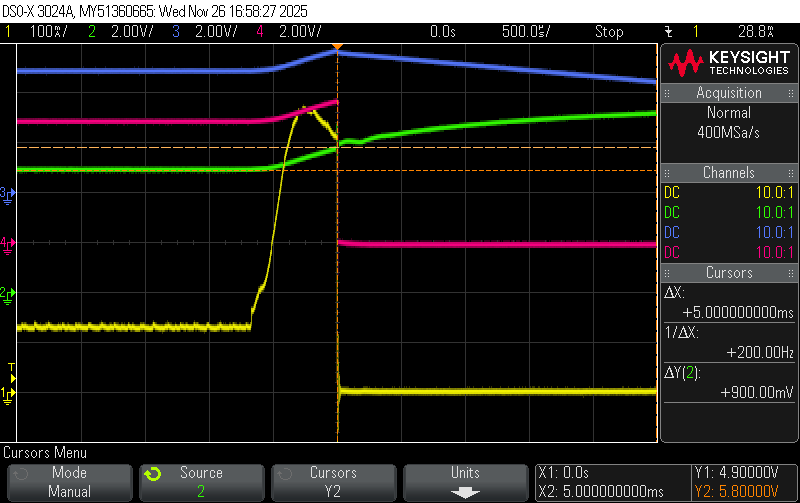Click the green rotate-knob icon on Source
The width and height of the screenshot is (800, 503).
(x=153, y=474)
